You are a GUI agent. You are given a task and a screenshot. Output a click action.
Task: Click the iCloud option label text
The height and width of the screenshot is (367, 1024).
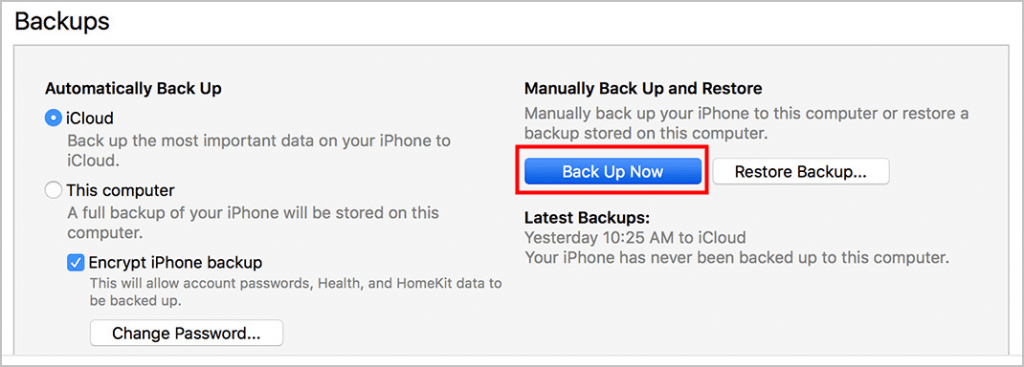coord(89,118)
